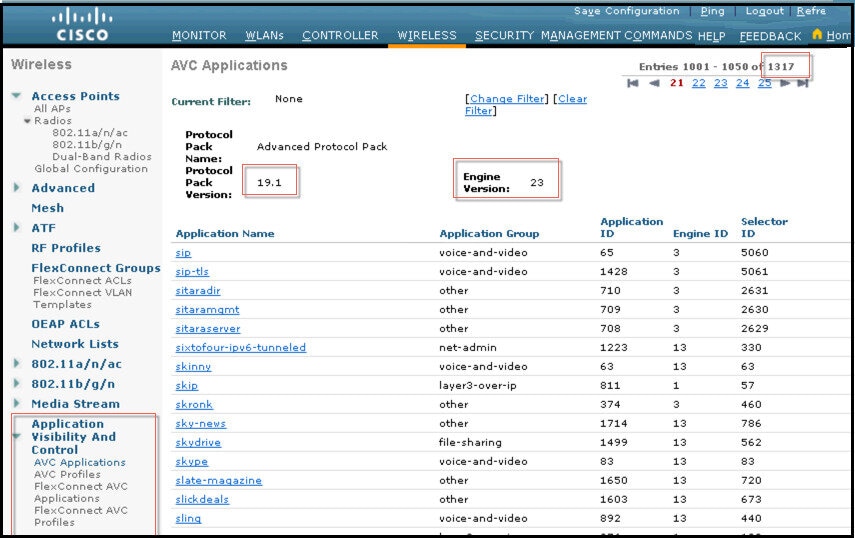Collapse the Access Points section

pyautogui.click(x=16, y=95)
